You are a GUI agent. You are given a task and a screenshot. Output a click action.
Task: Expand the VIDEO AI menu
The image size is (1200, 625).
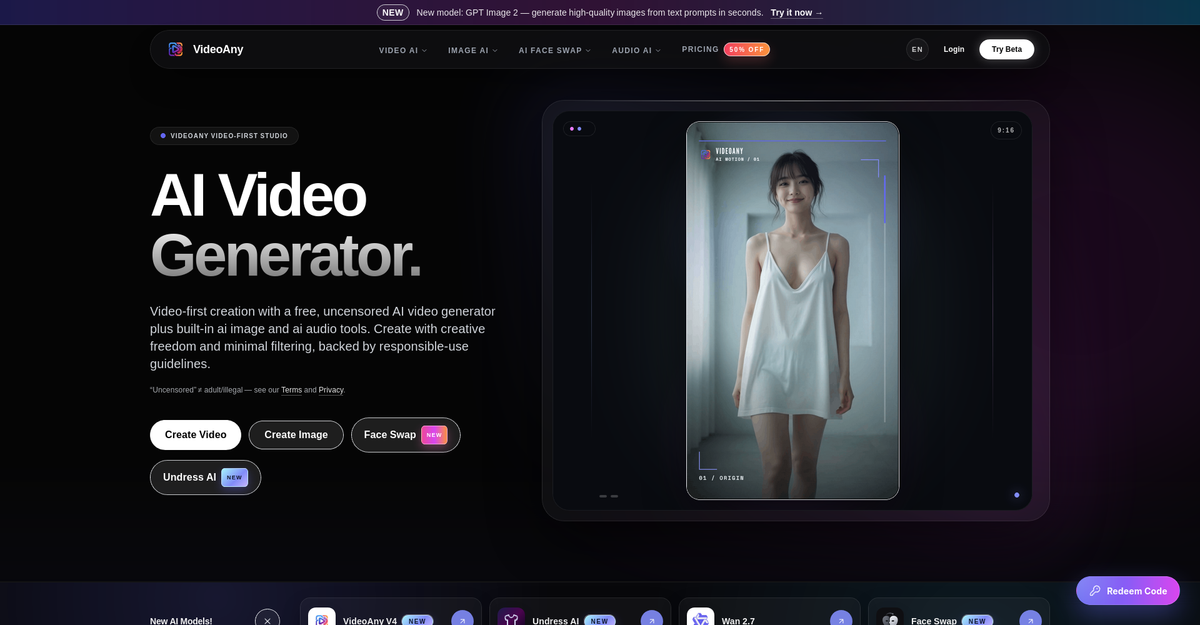[x=403, y=50]
